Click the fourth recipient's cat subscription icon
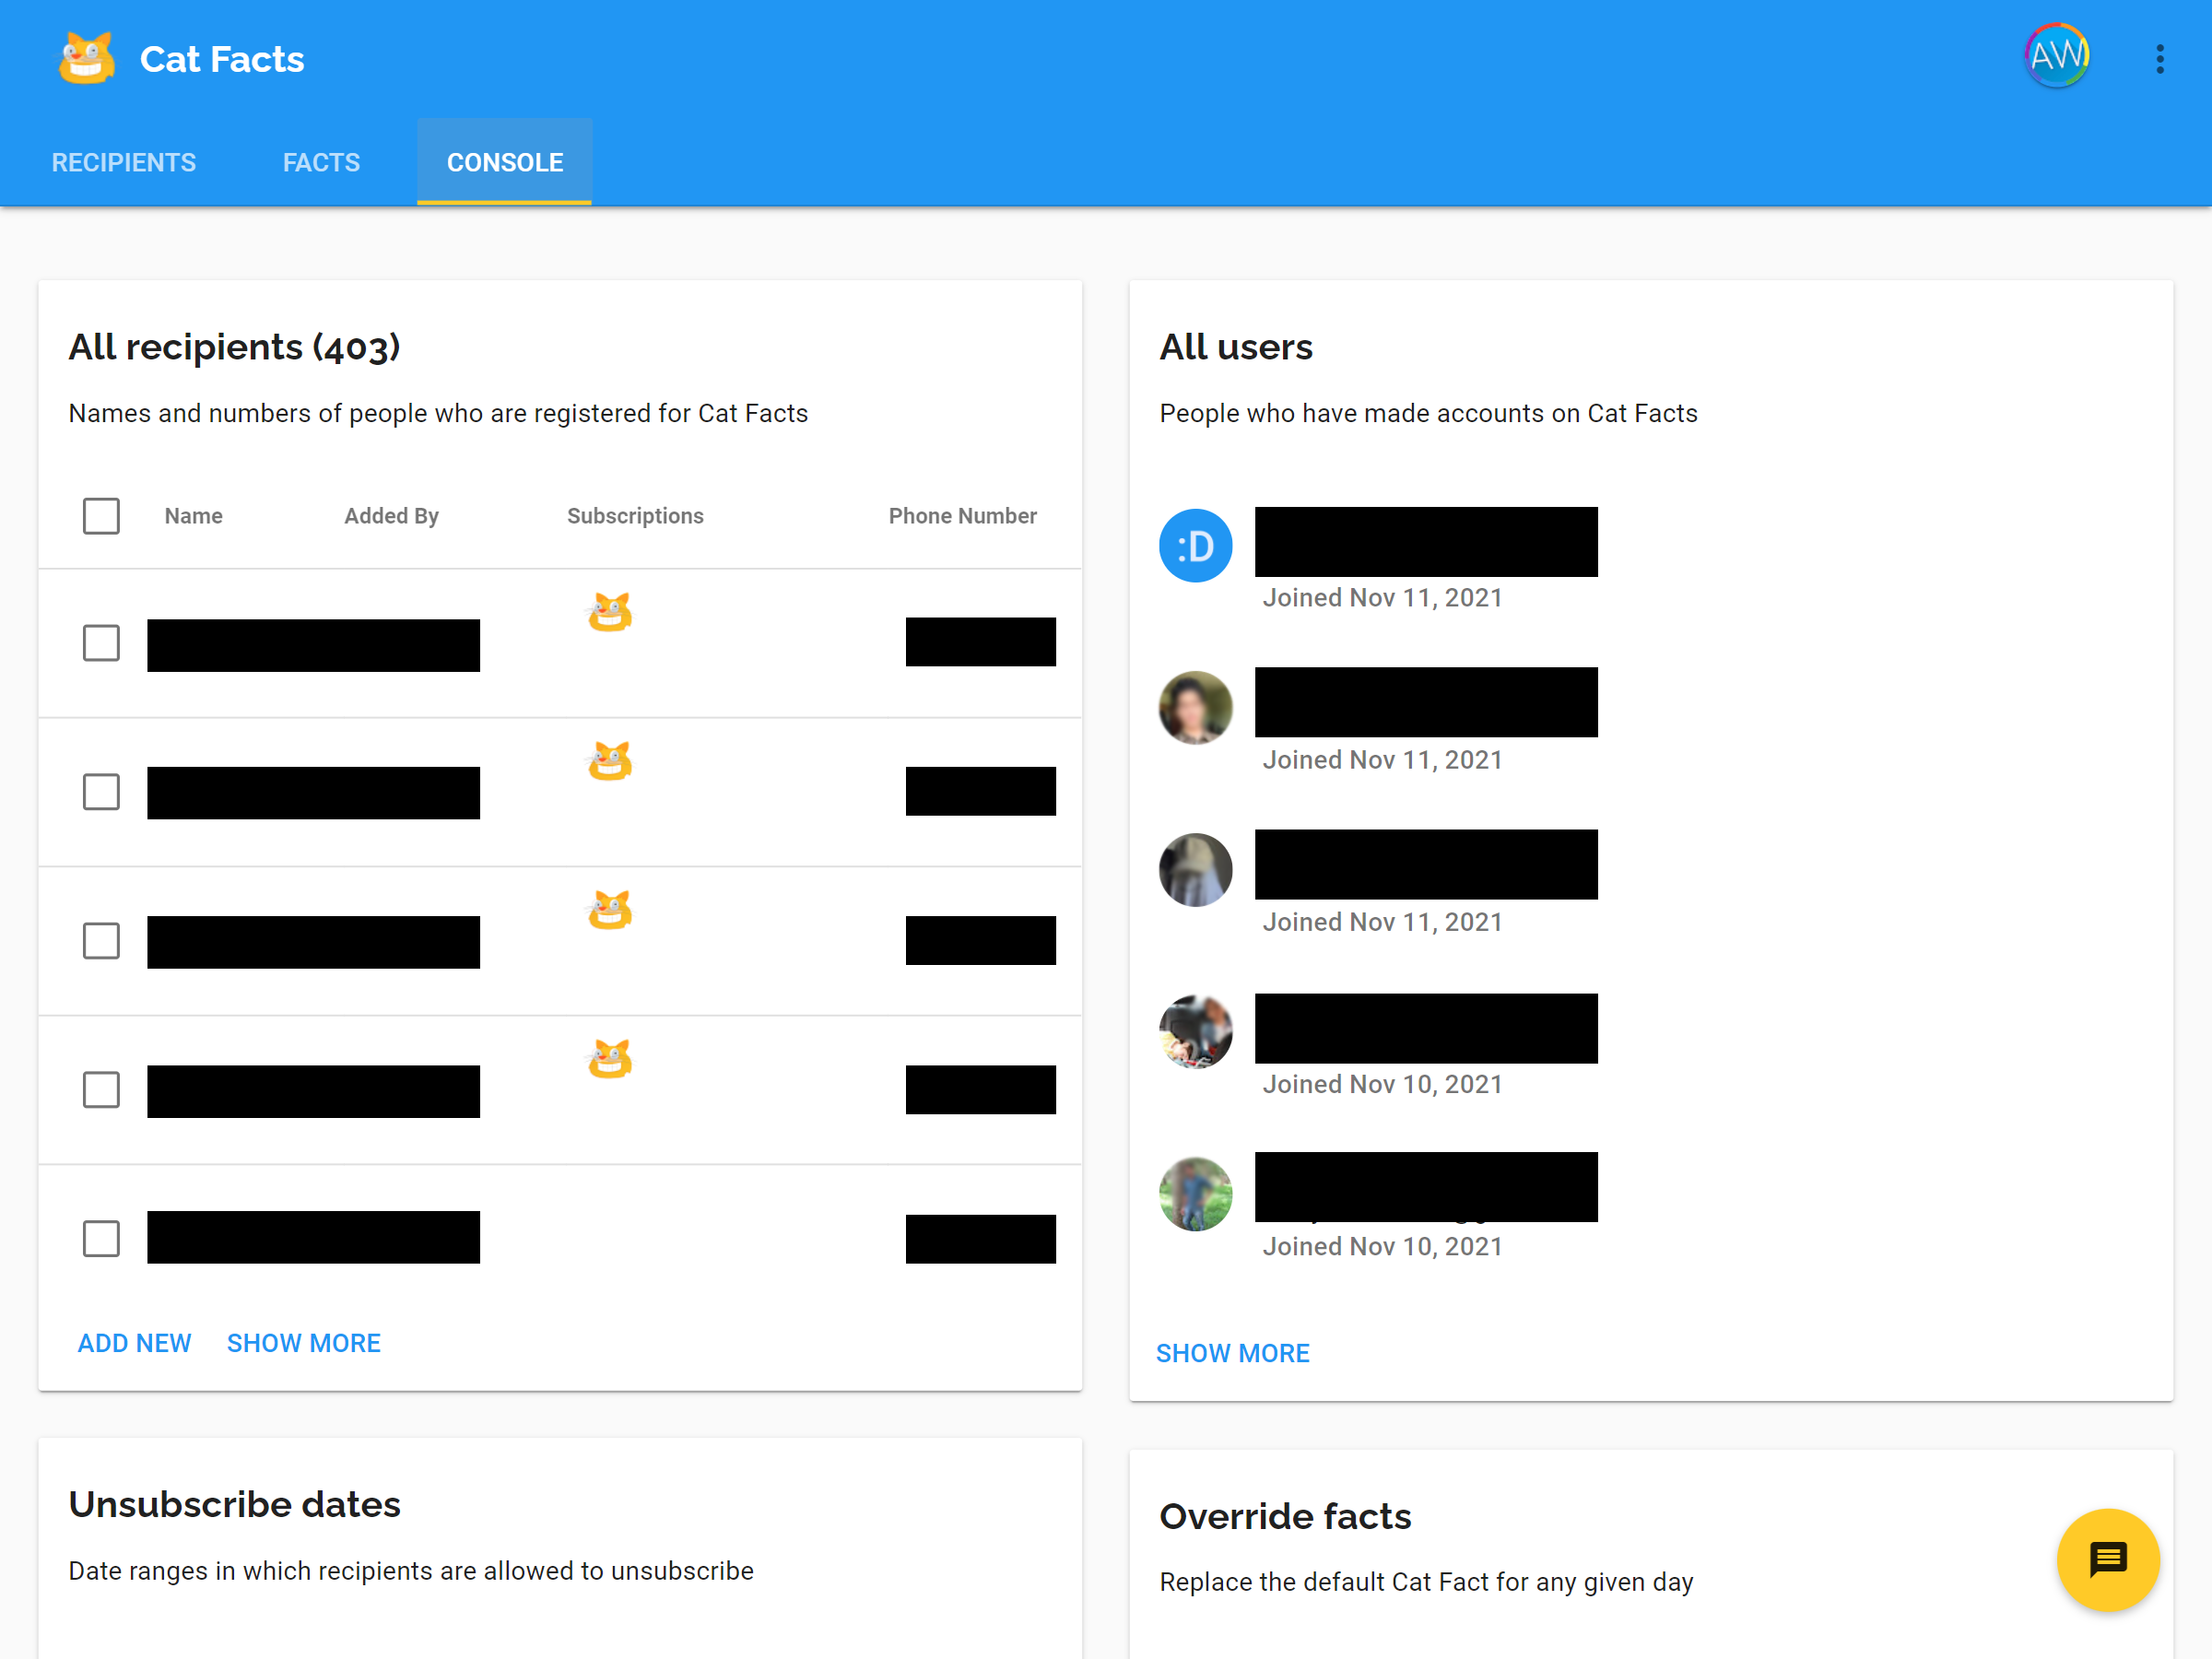Screen dimensions: 2212x1659 click(609, 1058)
